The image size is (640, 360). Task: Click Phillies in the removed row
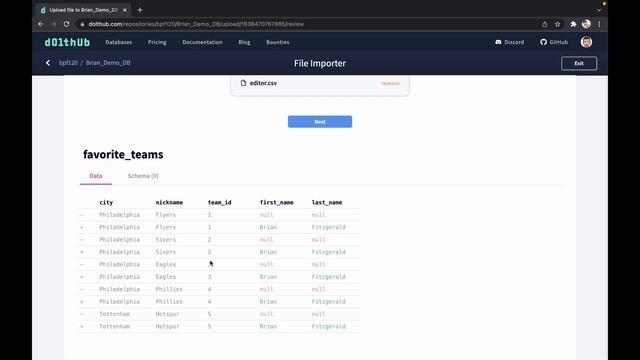[x=169, y=289]
